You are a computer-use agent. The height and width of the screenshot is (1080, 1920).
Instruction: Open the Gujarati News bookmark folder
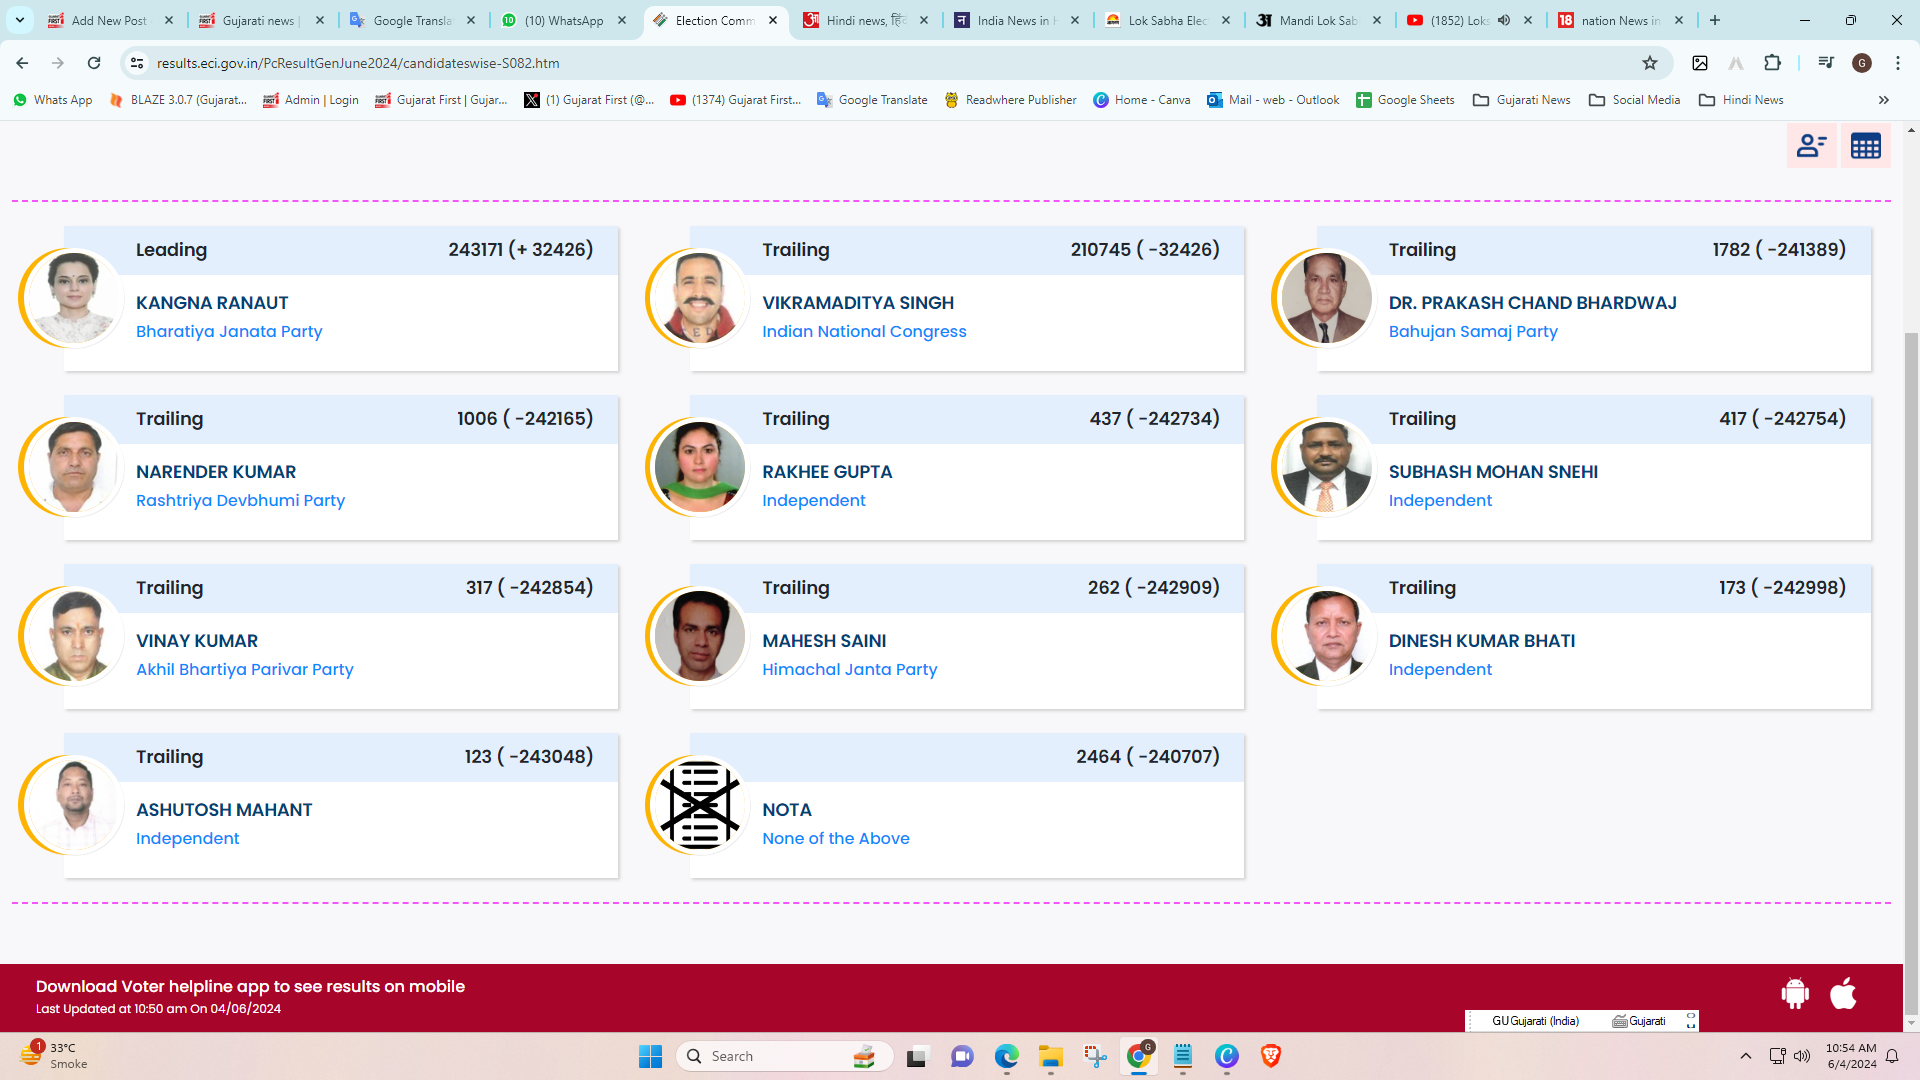1522,100
